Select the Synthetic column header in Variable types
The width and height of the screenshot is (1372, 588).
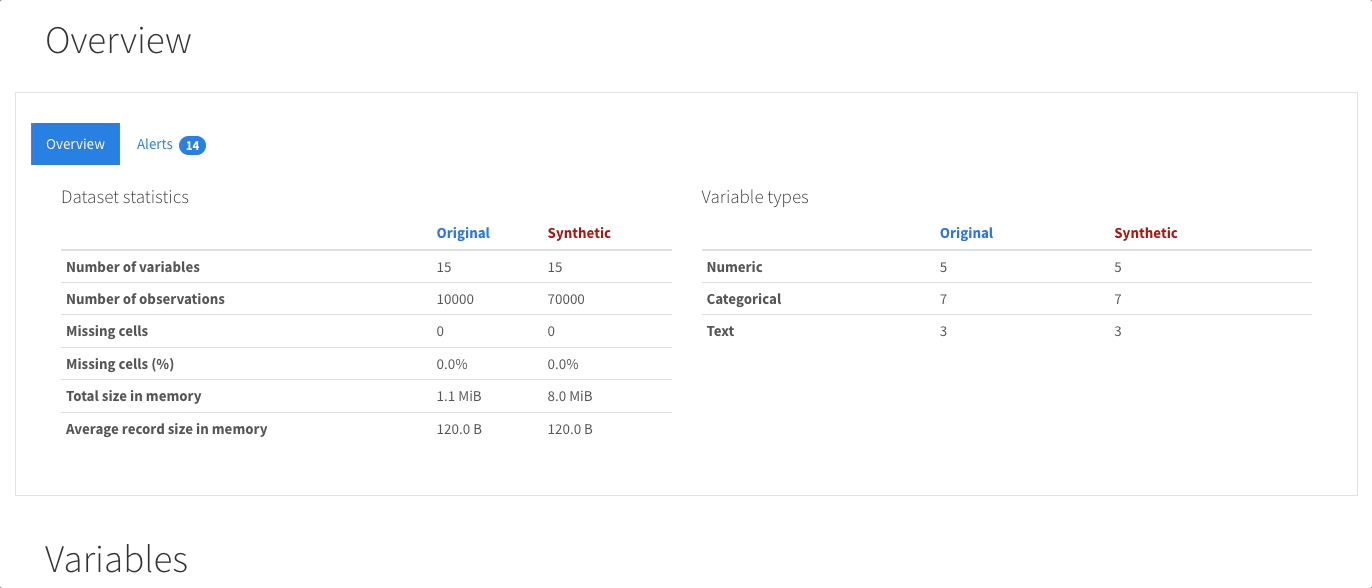coord(1145,233)
